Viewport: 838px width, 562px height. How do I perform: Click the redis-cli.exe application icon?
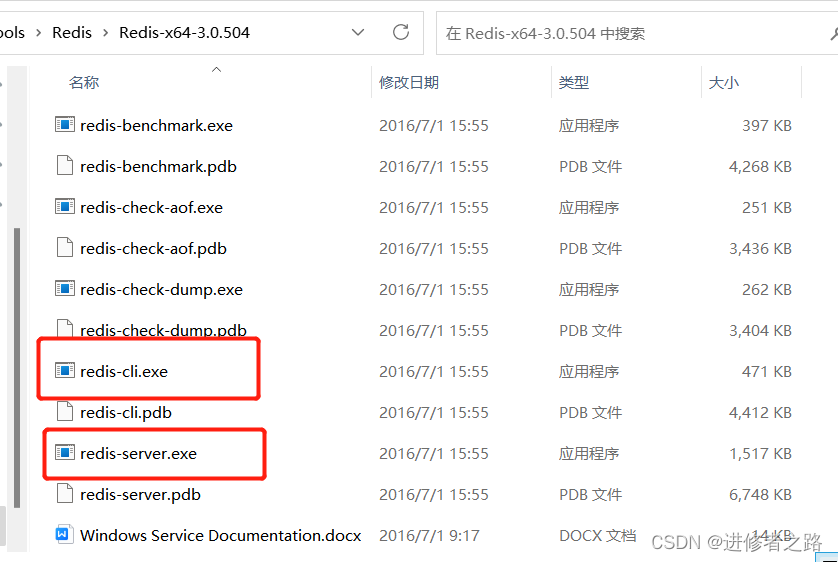[x=65, y=371]
